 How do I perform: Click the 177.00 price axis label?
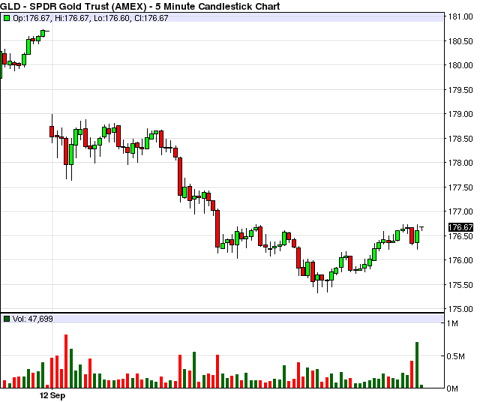(x=460, y=212)
